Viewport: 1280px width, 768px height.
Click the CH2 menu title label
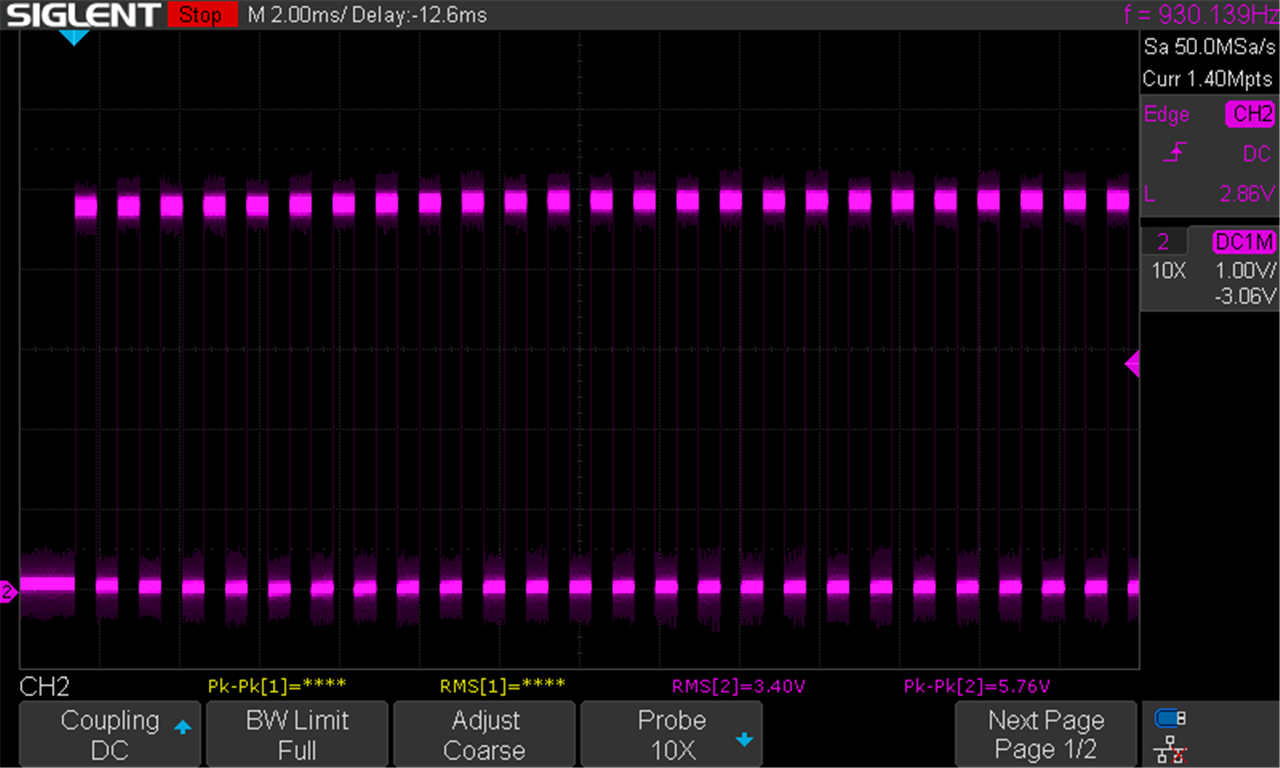click(44, 686)
